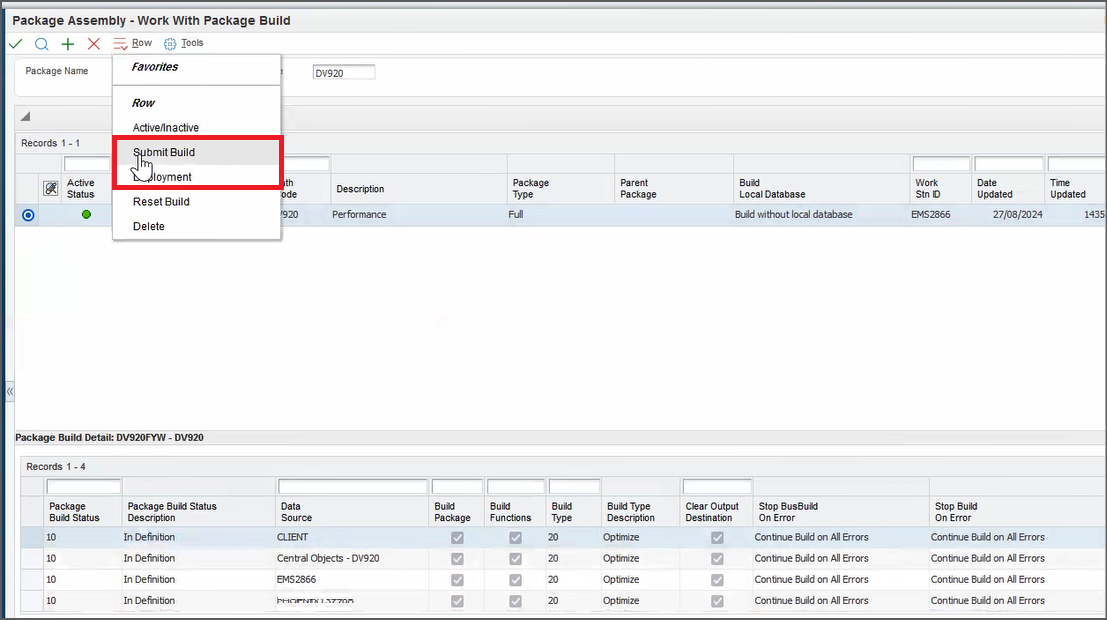Click the Build Type Description column header
This screenshot has height=620, width=1107.
(630, 512)
